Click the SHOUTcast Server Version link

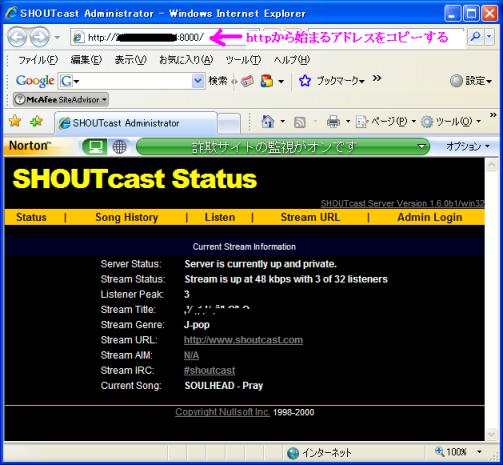pos(402,203)
